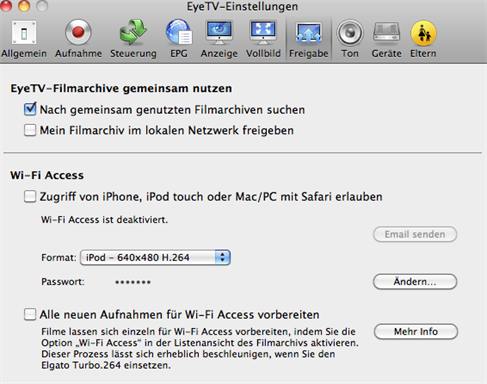Open the Format dropdown showing iPod 640x480

pyautogui.click(x=155, y=257)
